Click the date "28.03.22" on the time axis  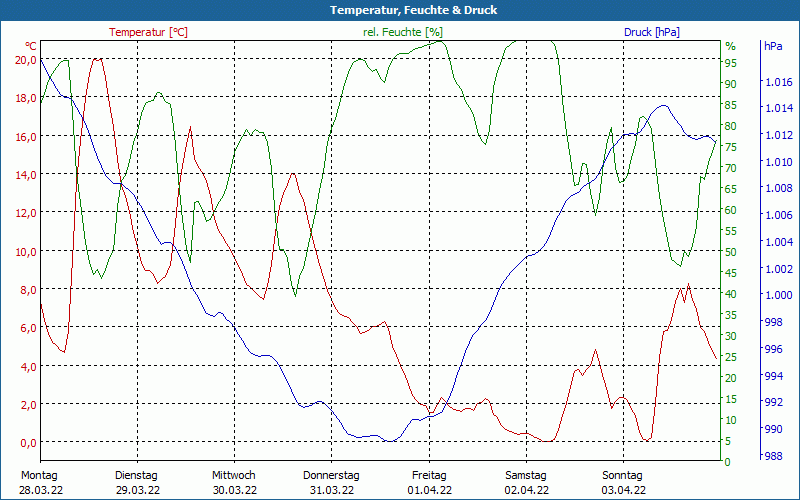point(40,490)
